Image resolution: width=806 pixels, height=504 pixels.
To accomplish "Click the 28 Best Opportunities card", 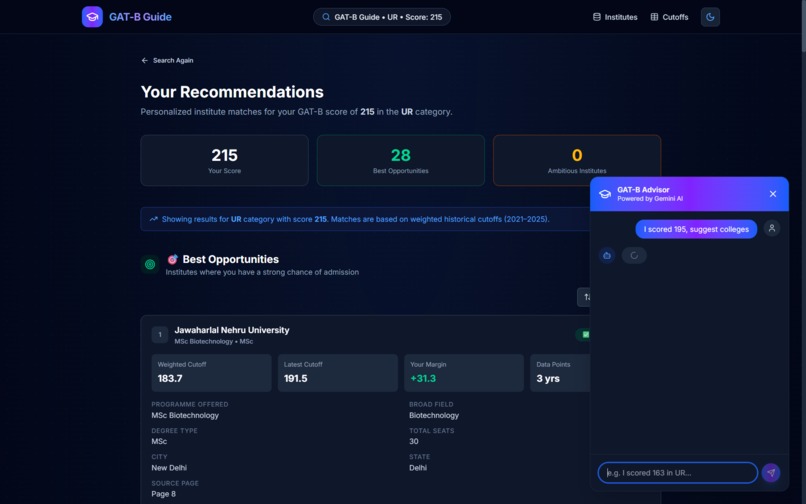I will point(401,160).
